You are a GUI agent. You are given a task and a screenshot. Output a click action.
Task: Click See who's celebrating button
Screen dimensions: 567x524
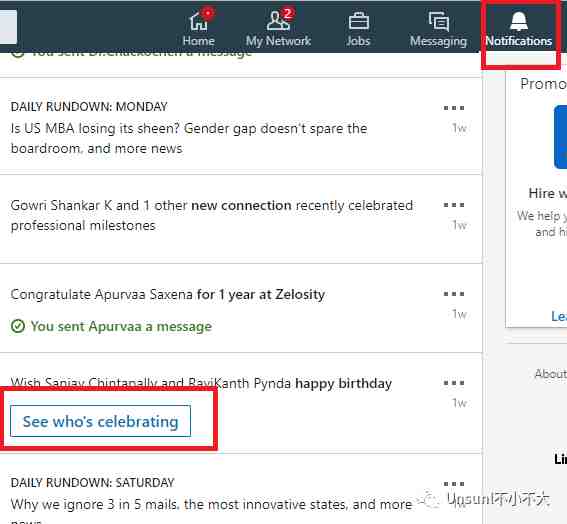(x=101, y=421)
